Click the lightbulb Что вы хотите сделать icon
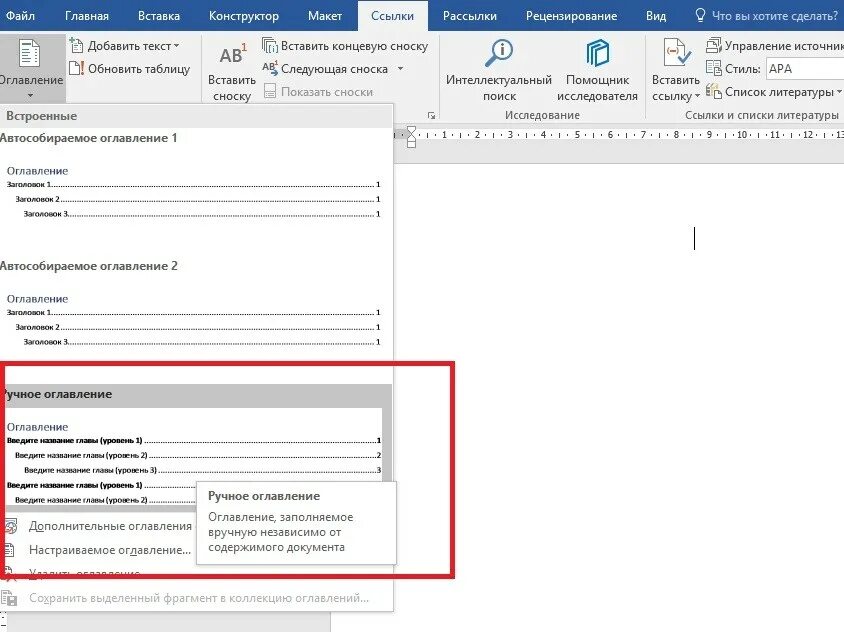The width and height of the screenshot is (844, 632). [700, 15]
